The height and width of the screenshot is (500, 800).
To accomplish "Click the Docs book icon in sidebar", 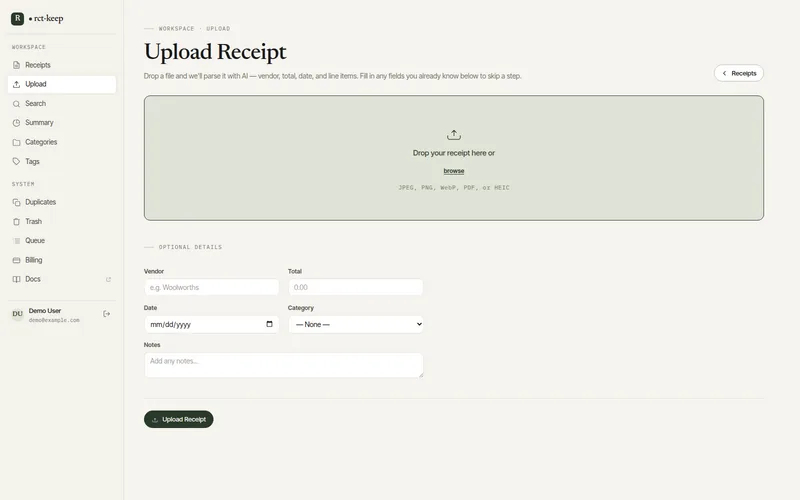I will coord(16,279).
